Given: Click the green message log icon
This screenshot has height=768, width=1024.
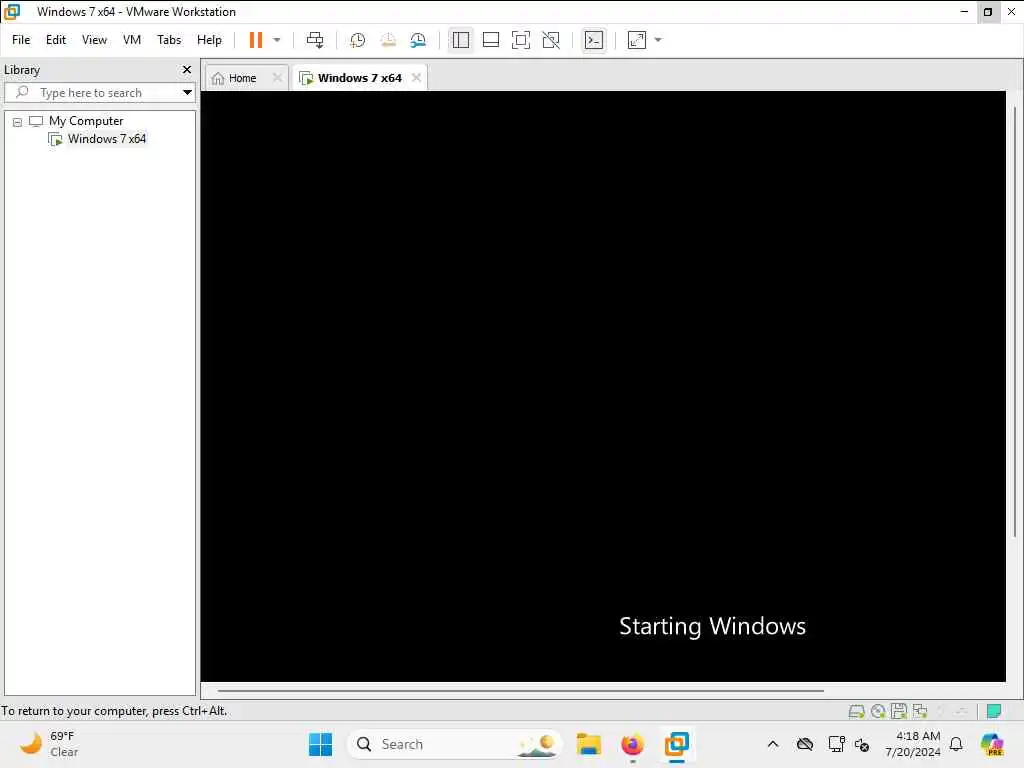Looking at the screenshot, I should pyautogui.click(x=994, y=711).
